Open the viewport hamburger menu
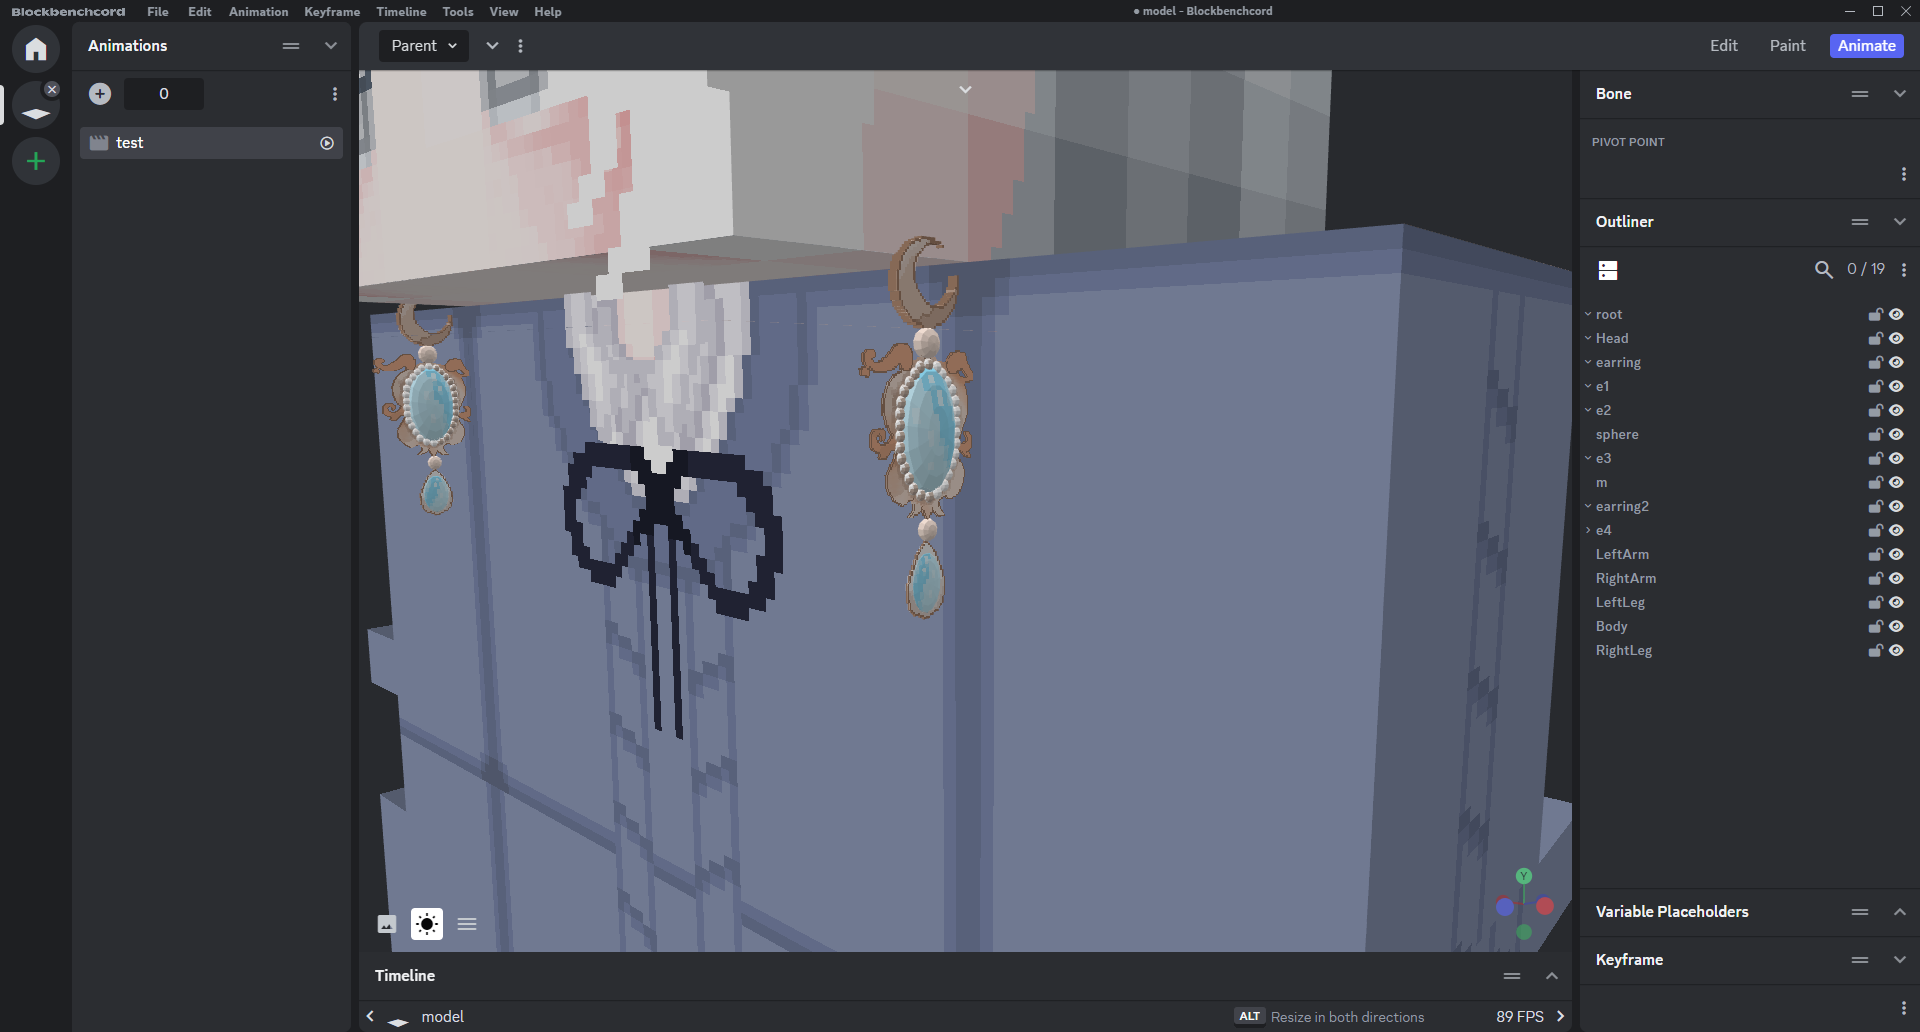This screenshot has height=1032, width=1920. (467, 924)
